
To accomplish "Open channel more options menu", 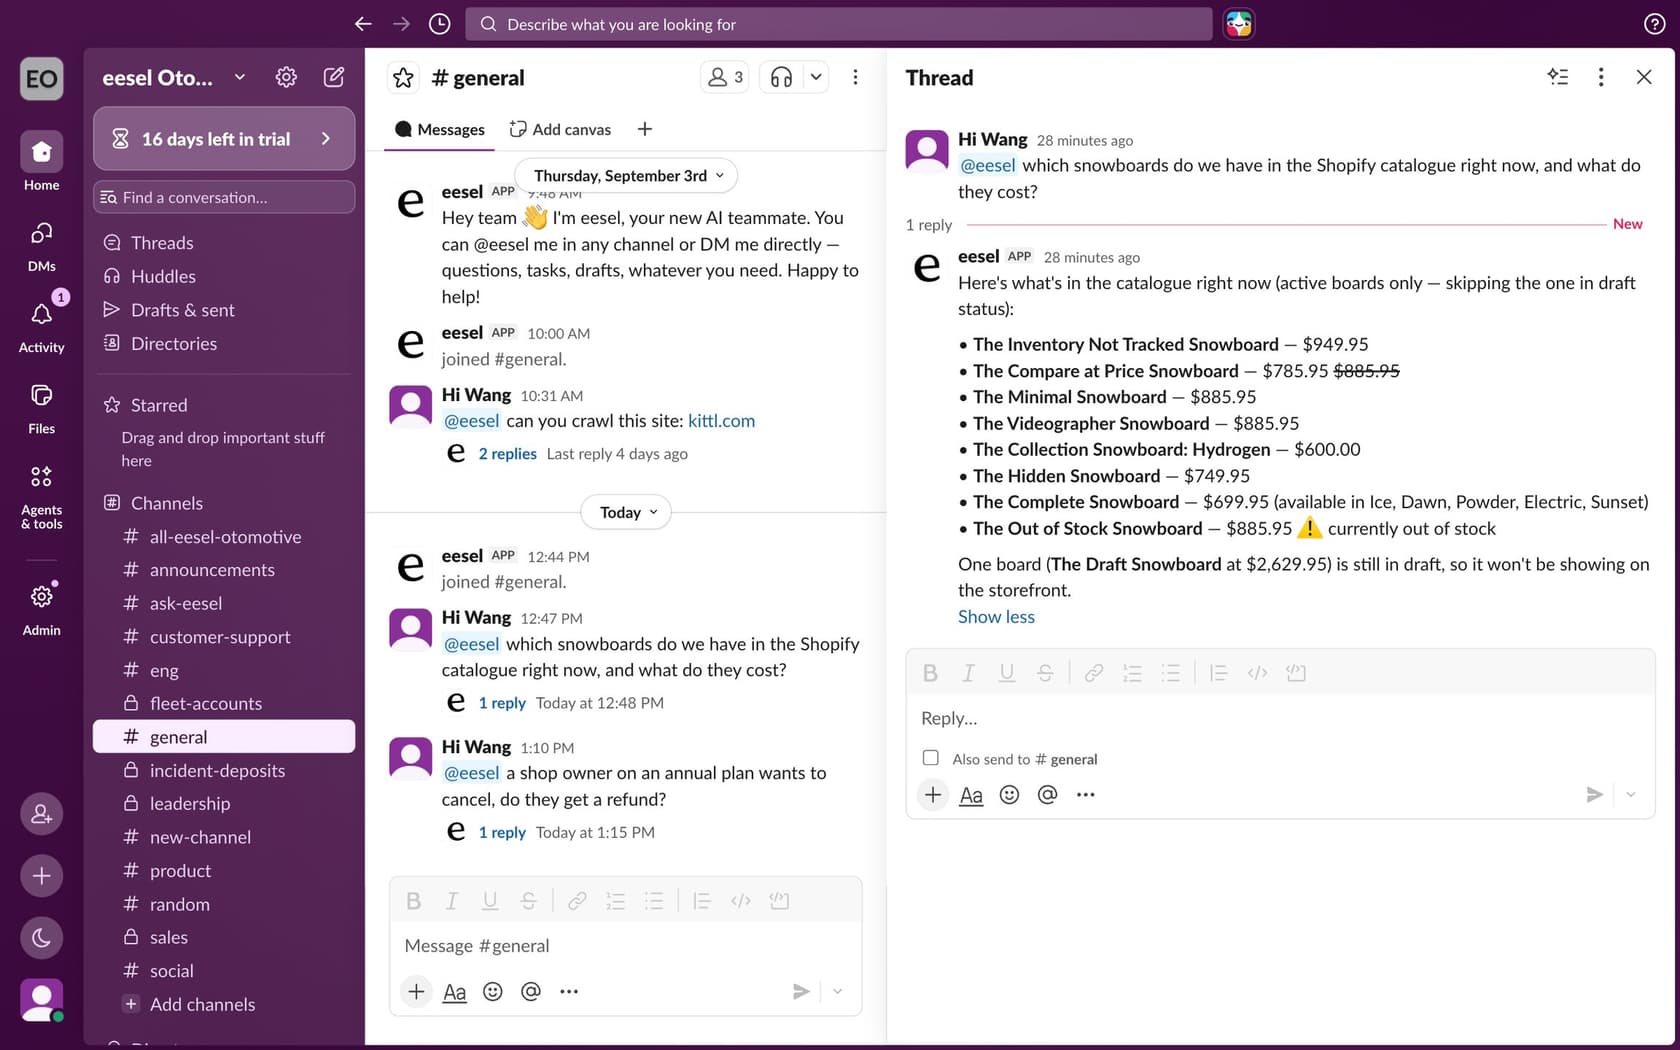I will (855, 77).
